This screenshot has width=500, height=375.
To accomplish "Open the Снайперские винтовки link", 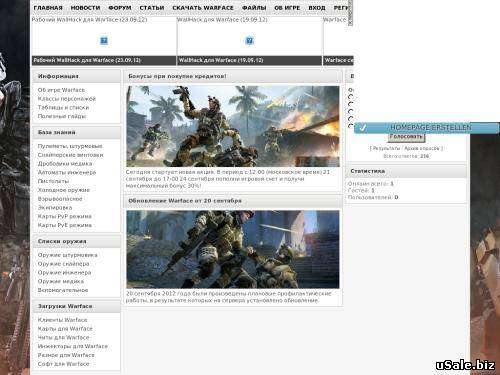I will (x=70, y=155).
